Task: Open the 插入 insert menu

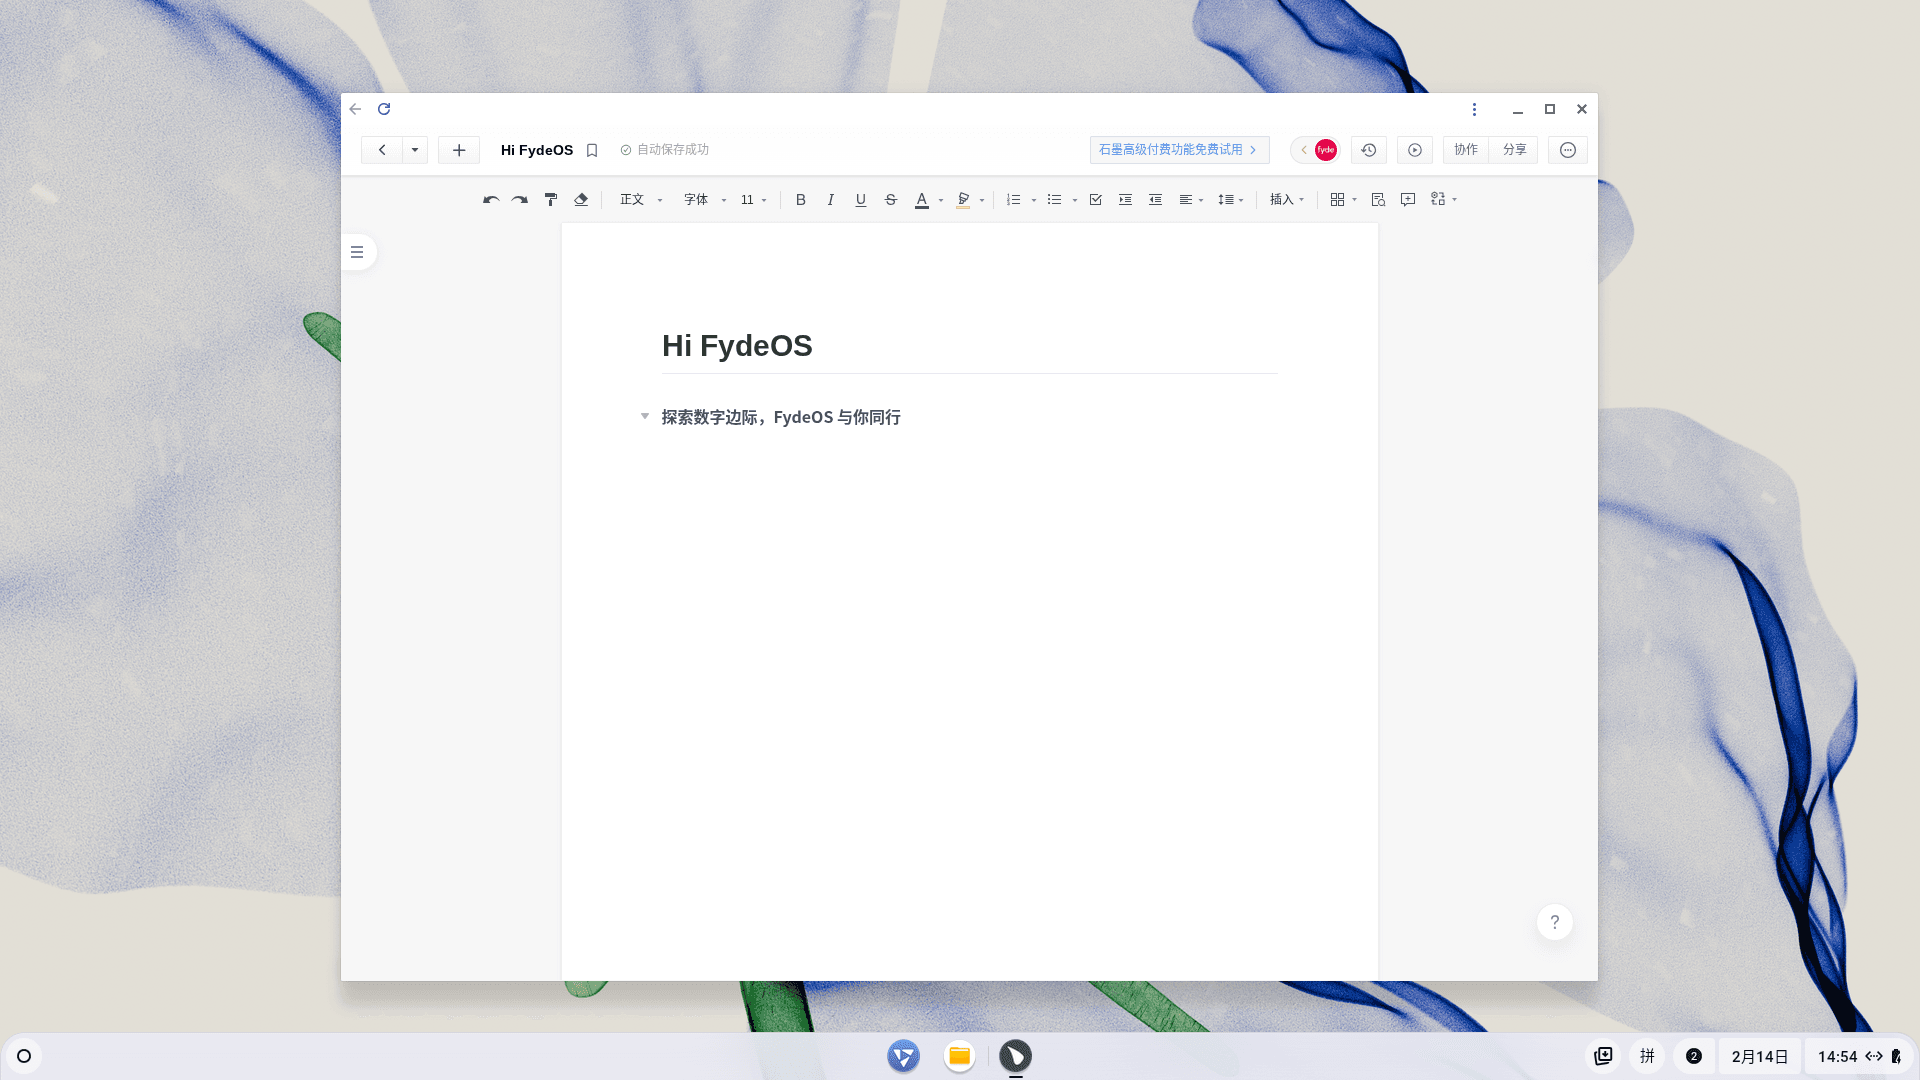Action: click(x=1287, y=200)
